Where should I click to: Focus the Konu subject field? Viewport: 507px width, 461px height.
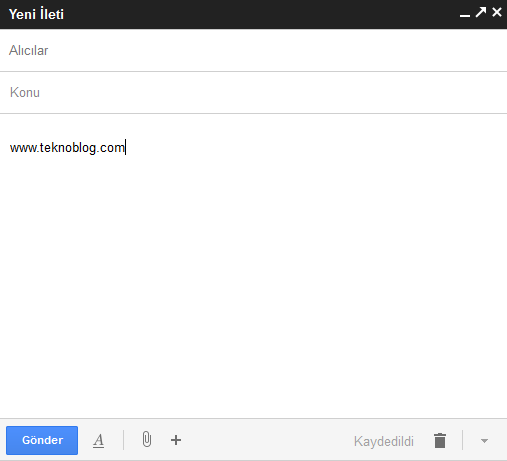tap(253, 93)
